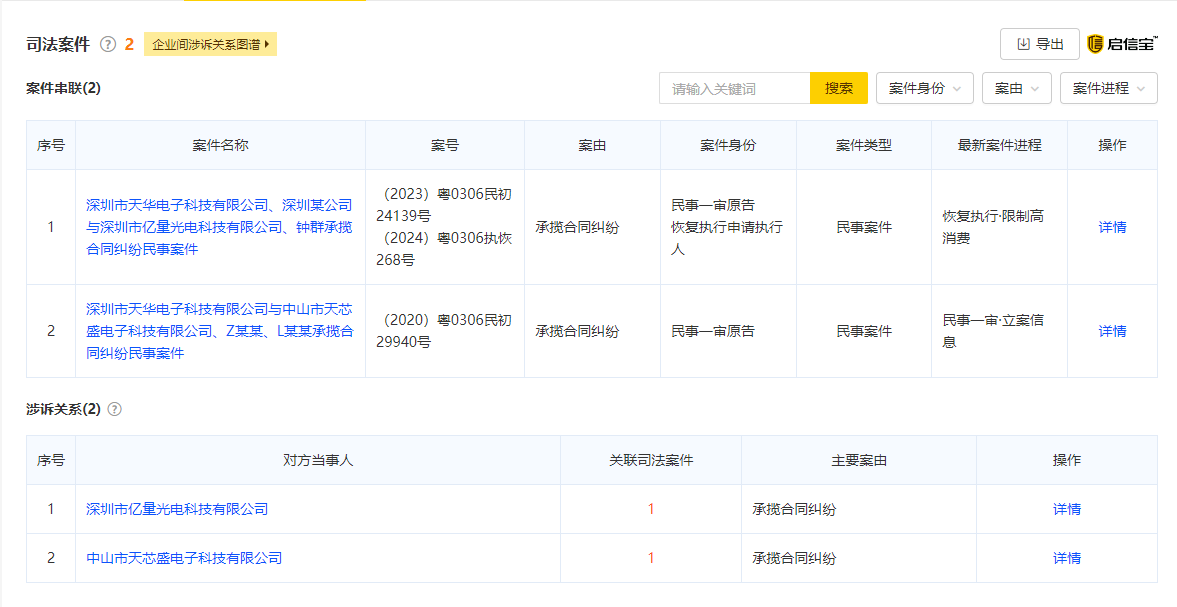Click related case count for 中山市天芯盛
1177x607 pixels.
pyautogui.click(x=651, y=558)
